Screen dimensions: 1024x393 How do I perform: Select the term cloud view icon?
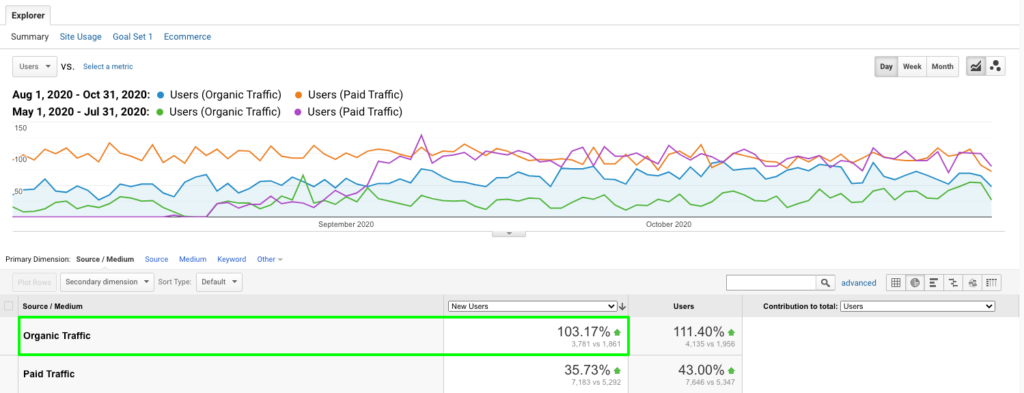(972, 283)
